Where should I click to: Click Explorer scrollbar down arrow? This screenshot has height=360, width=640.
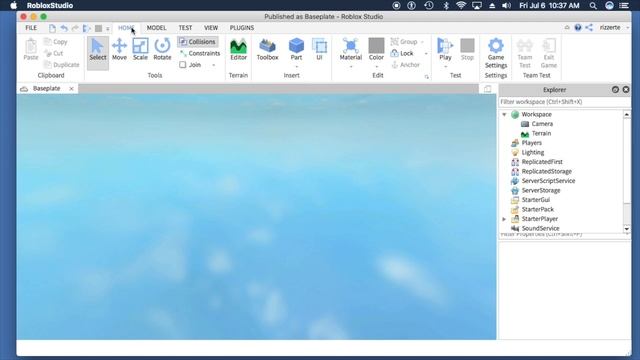[627, 229]
